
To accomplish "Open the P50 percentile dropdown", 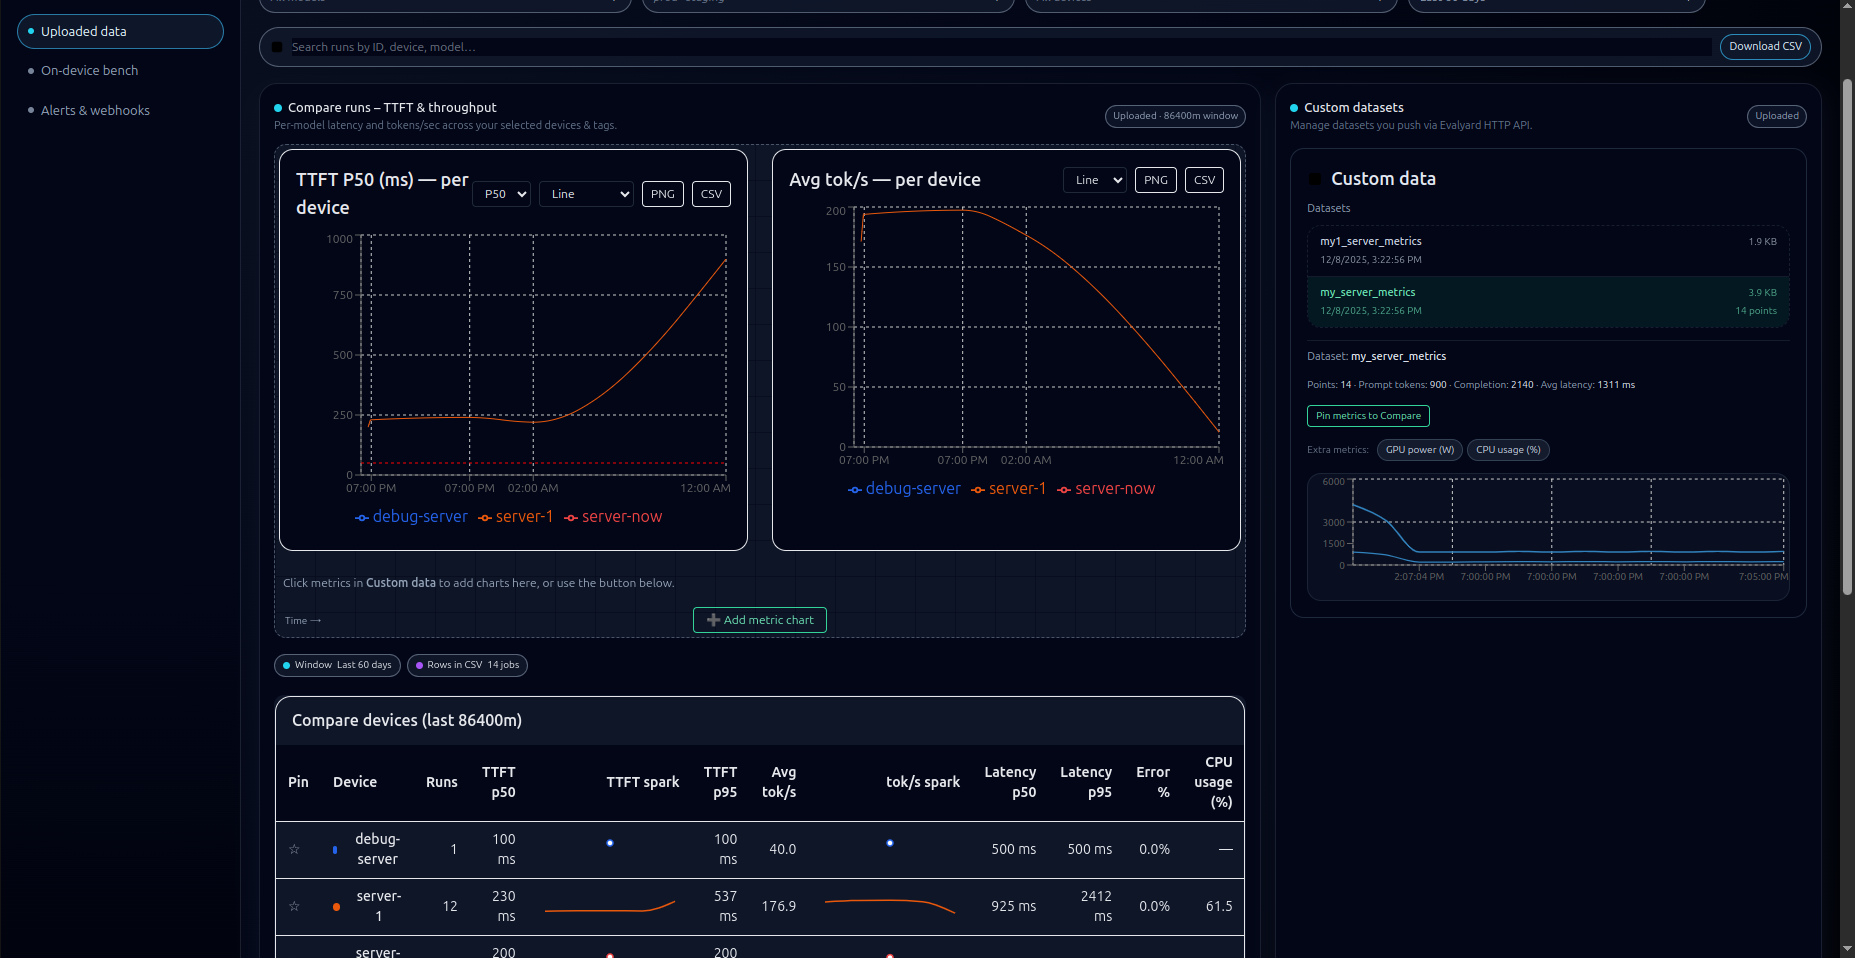I will (501, 194).
